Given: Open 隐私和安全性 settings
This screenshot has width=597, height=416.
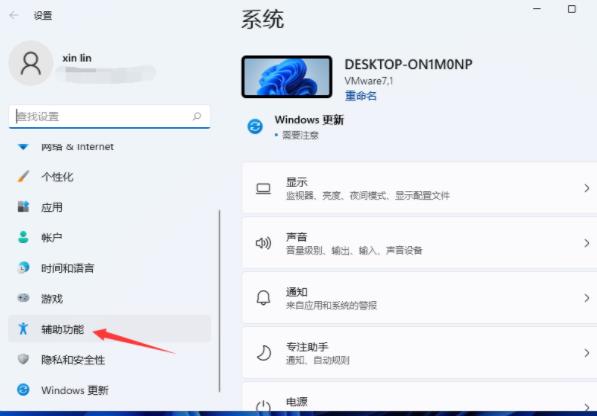Looking at the screenshot, I should [x=109, y=360].
